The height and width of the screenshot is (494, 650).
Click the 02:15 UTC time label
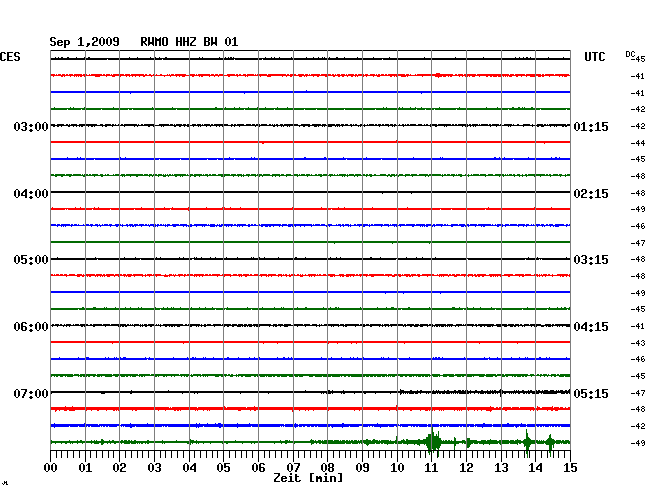pyautogui.click(x=591, y=194)
